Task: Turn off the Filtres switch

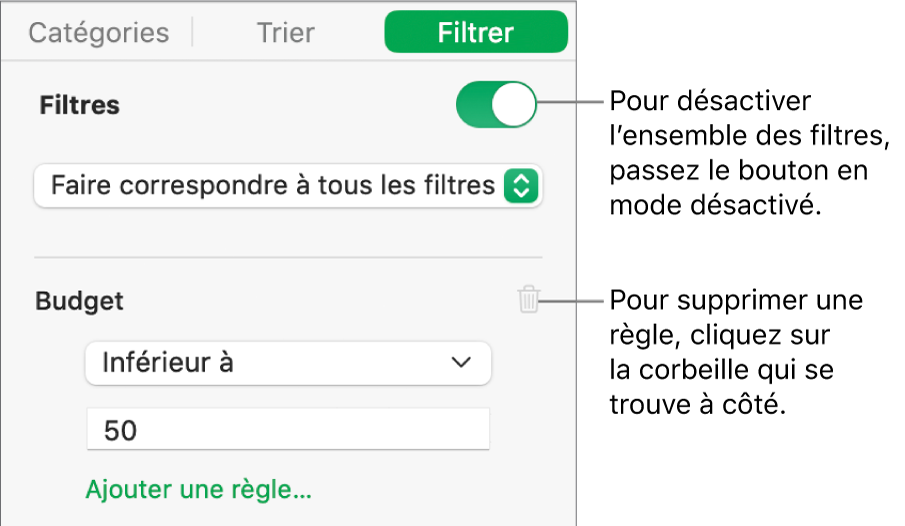Action: click(x=496, y=106)
